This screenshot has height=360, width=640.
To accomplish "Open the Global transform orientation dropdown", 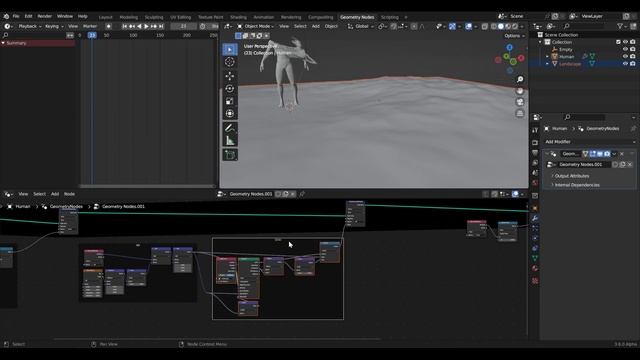I will click(361, 26).
